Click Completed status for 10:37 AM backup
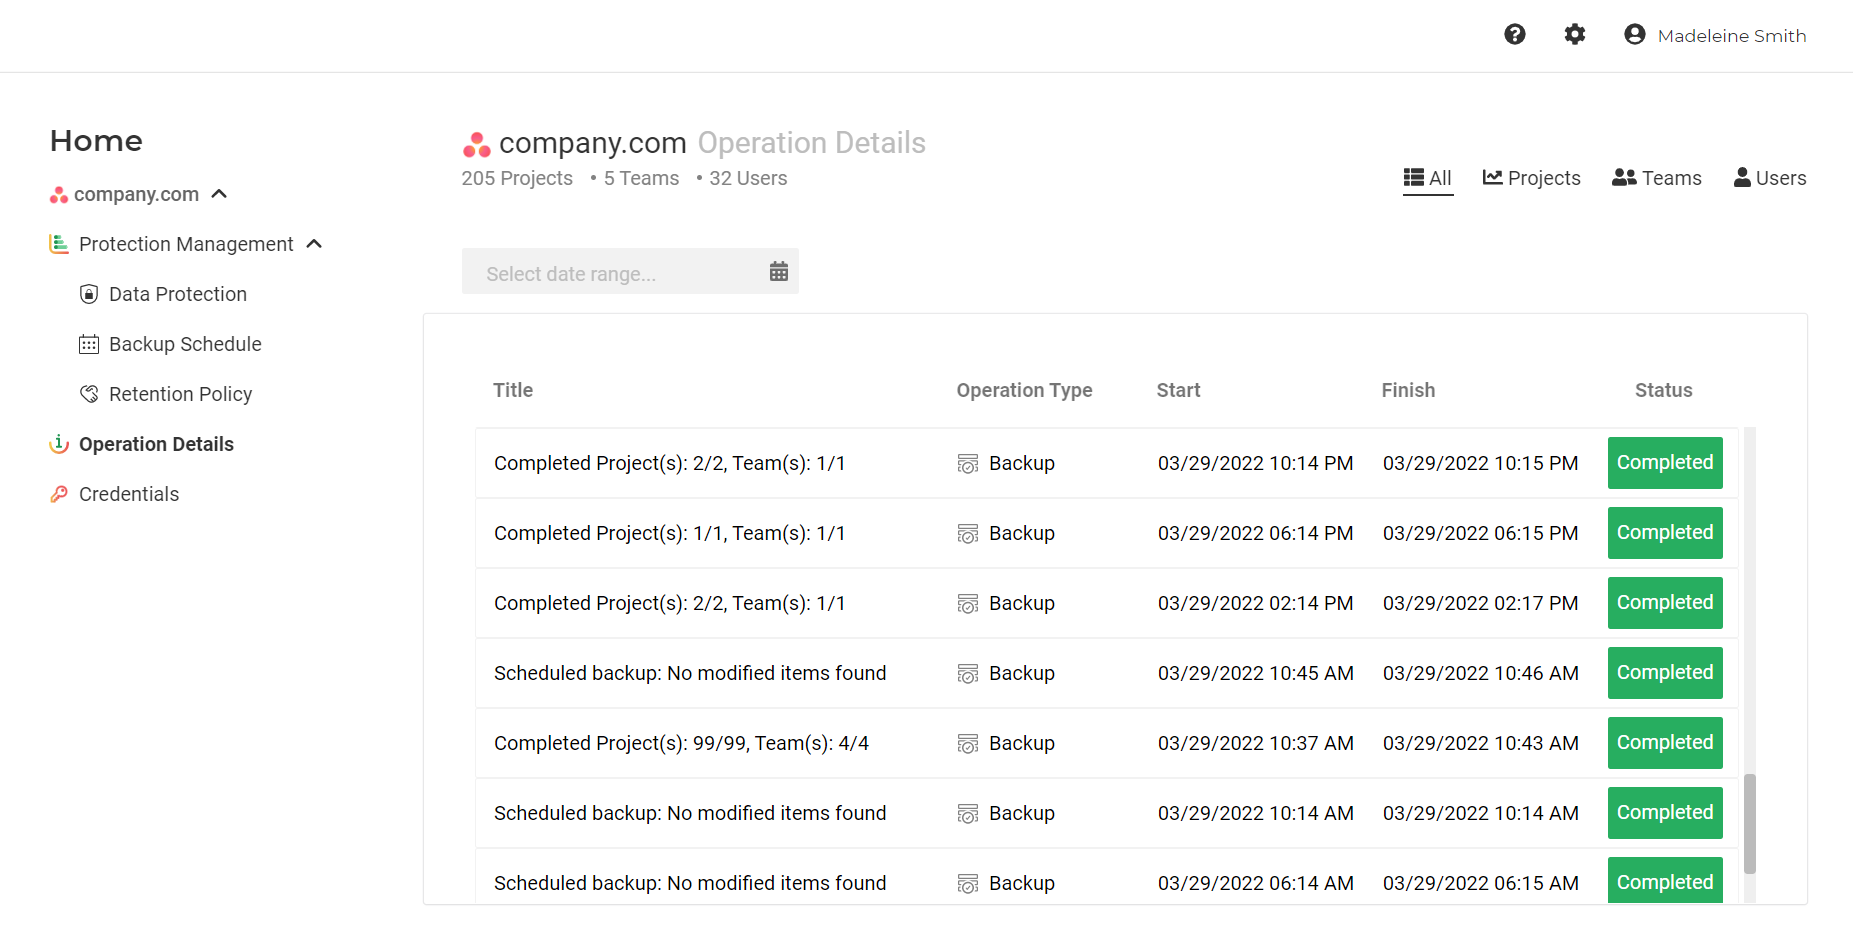 1665,743
